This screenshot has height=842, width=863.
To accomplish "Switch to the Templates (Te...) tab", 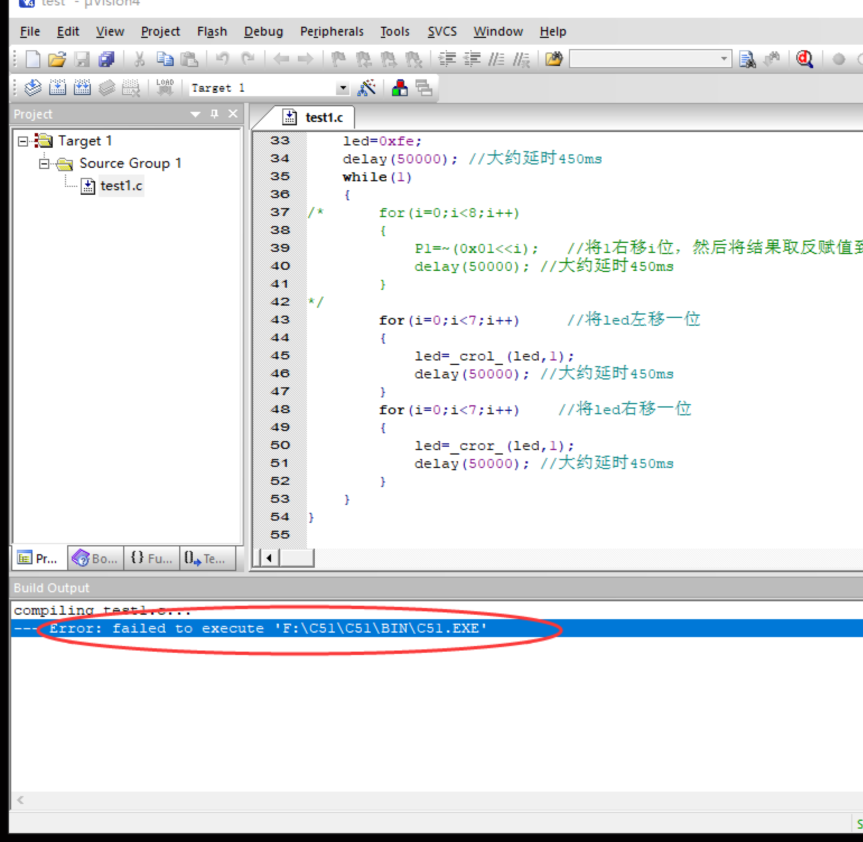I will pyautogui.click(x=207, y=559).
